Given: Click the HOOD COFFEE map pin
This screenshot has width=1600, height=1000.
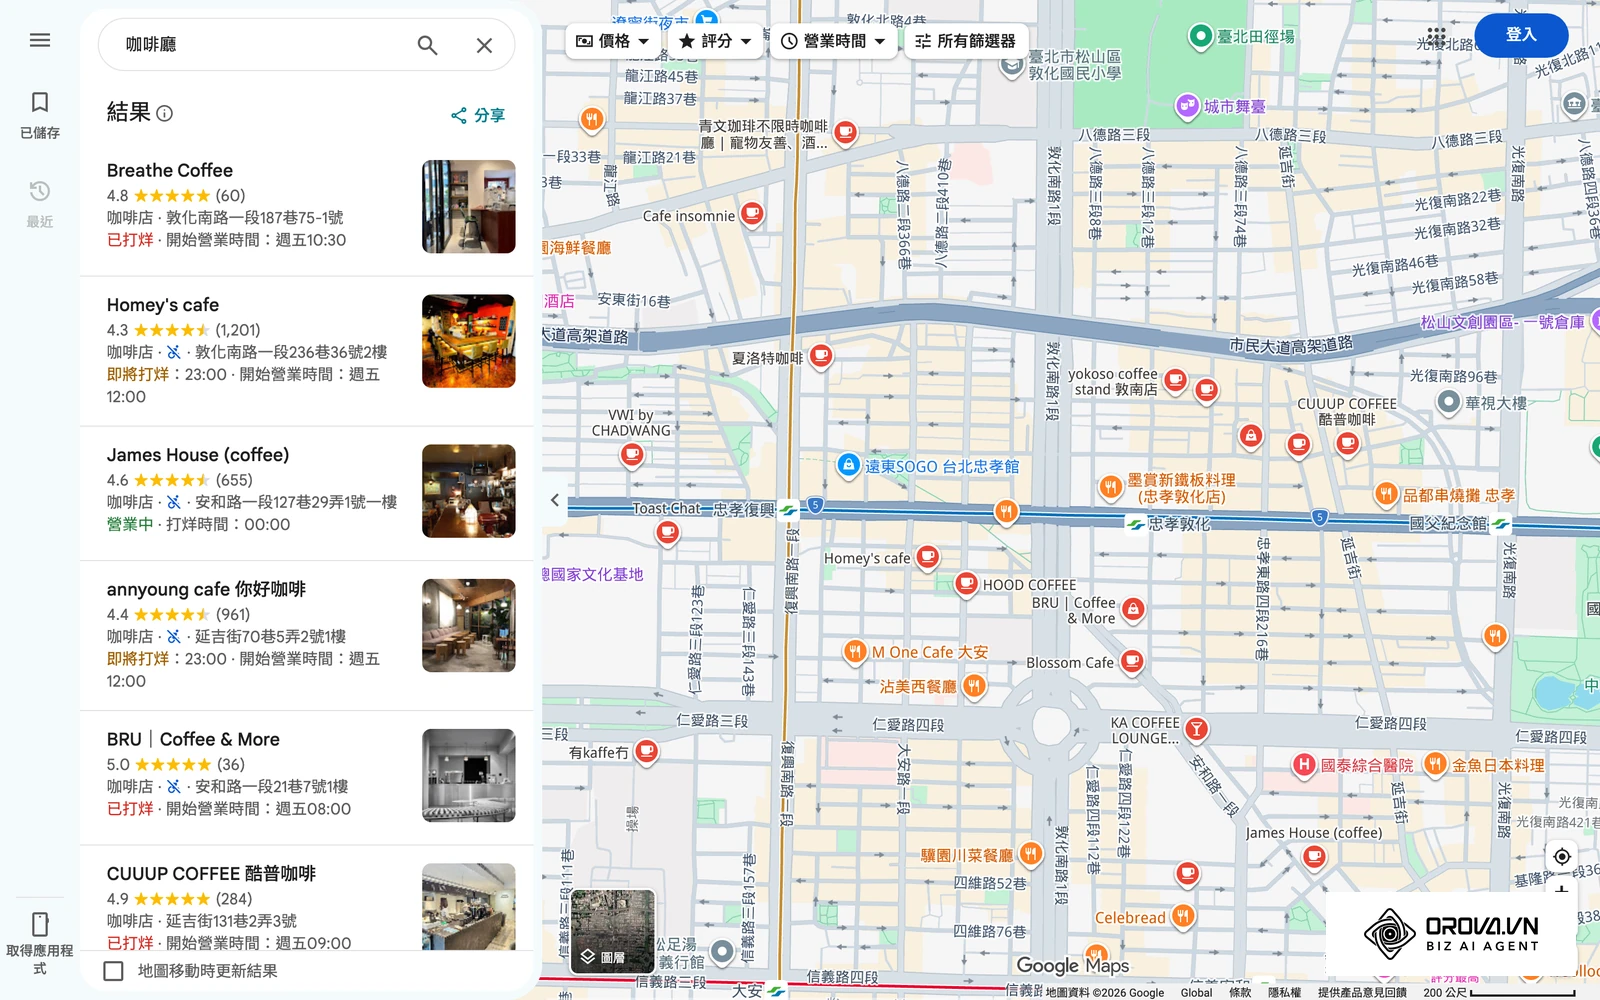Looking at the screenshot, I should (x=966, y=583).
